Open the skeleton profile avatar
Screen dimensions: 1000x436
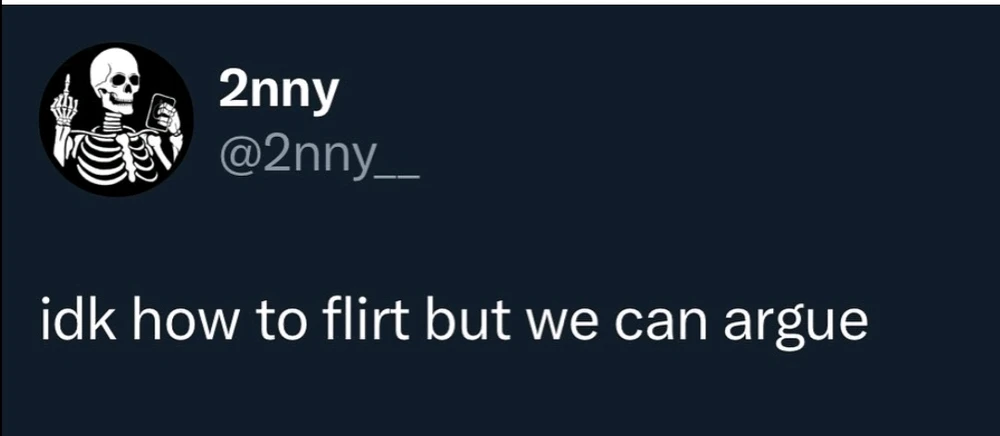115,119
